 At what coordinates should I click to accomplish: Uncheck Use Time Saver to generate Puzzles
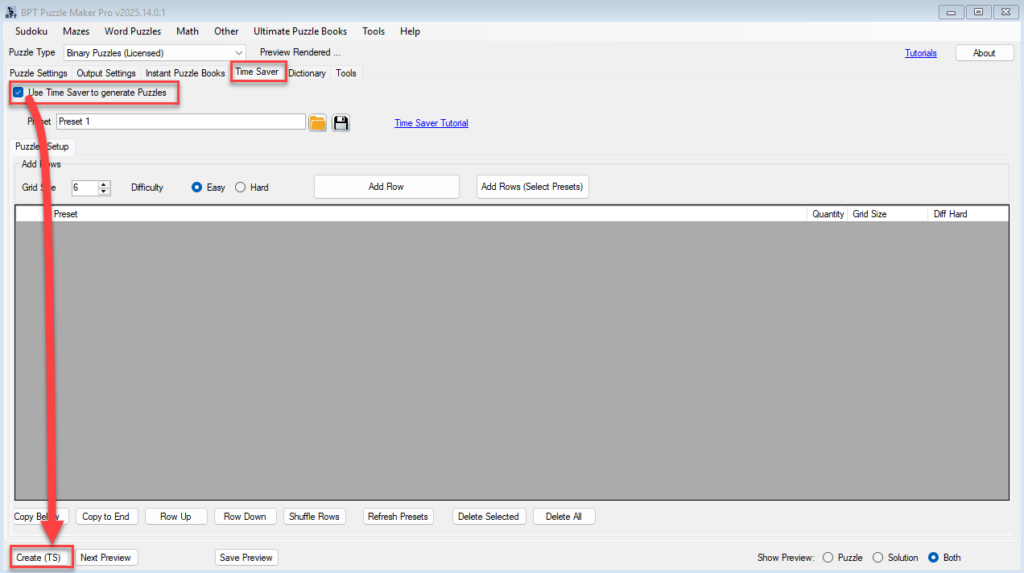(19, 92)
